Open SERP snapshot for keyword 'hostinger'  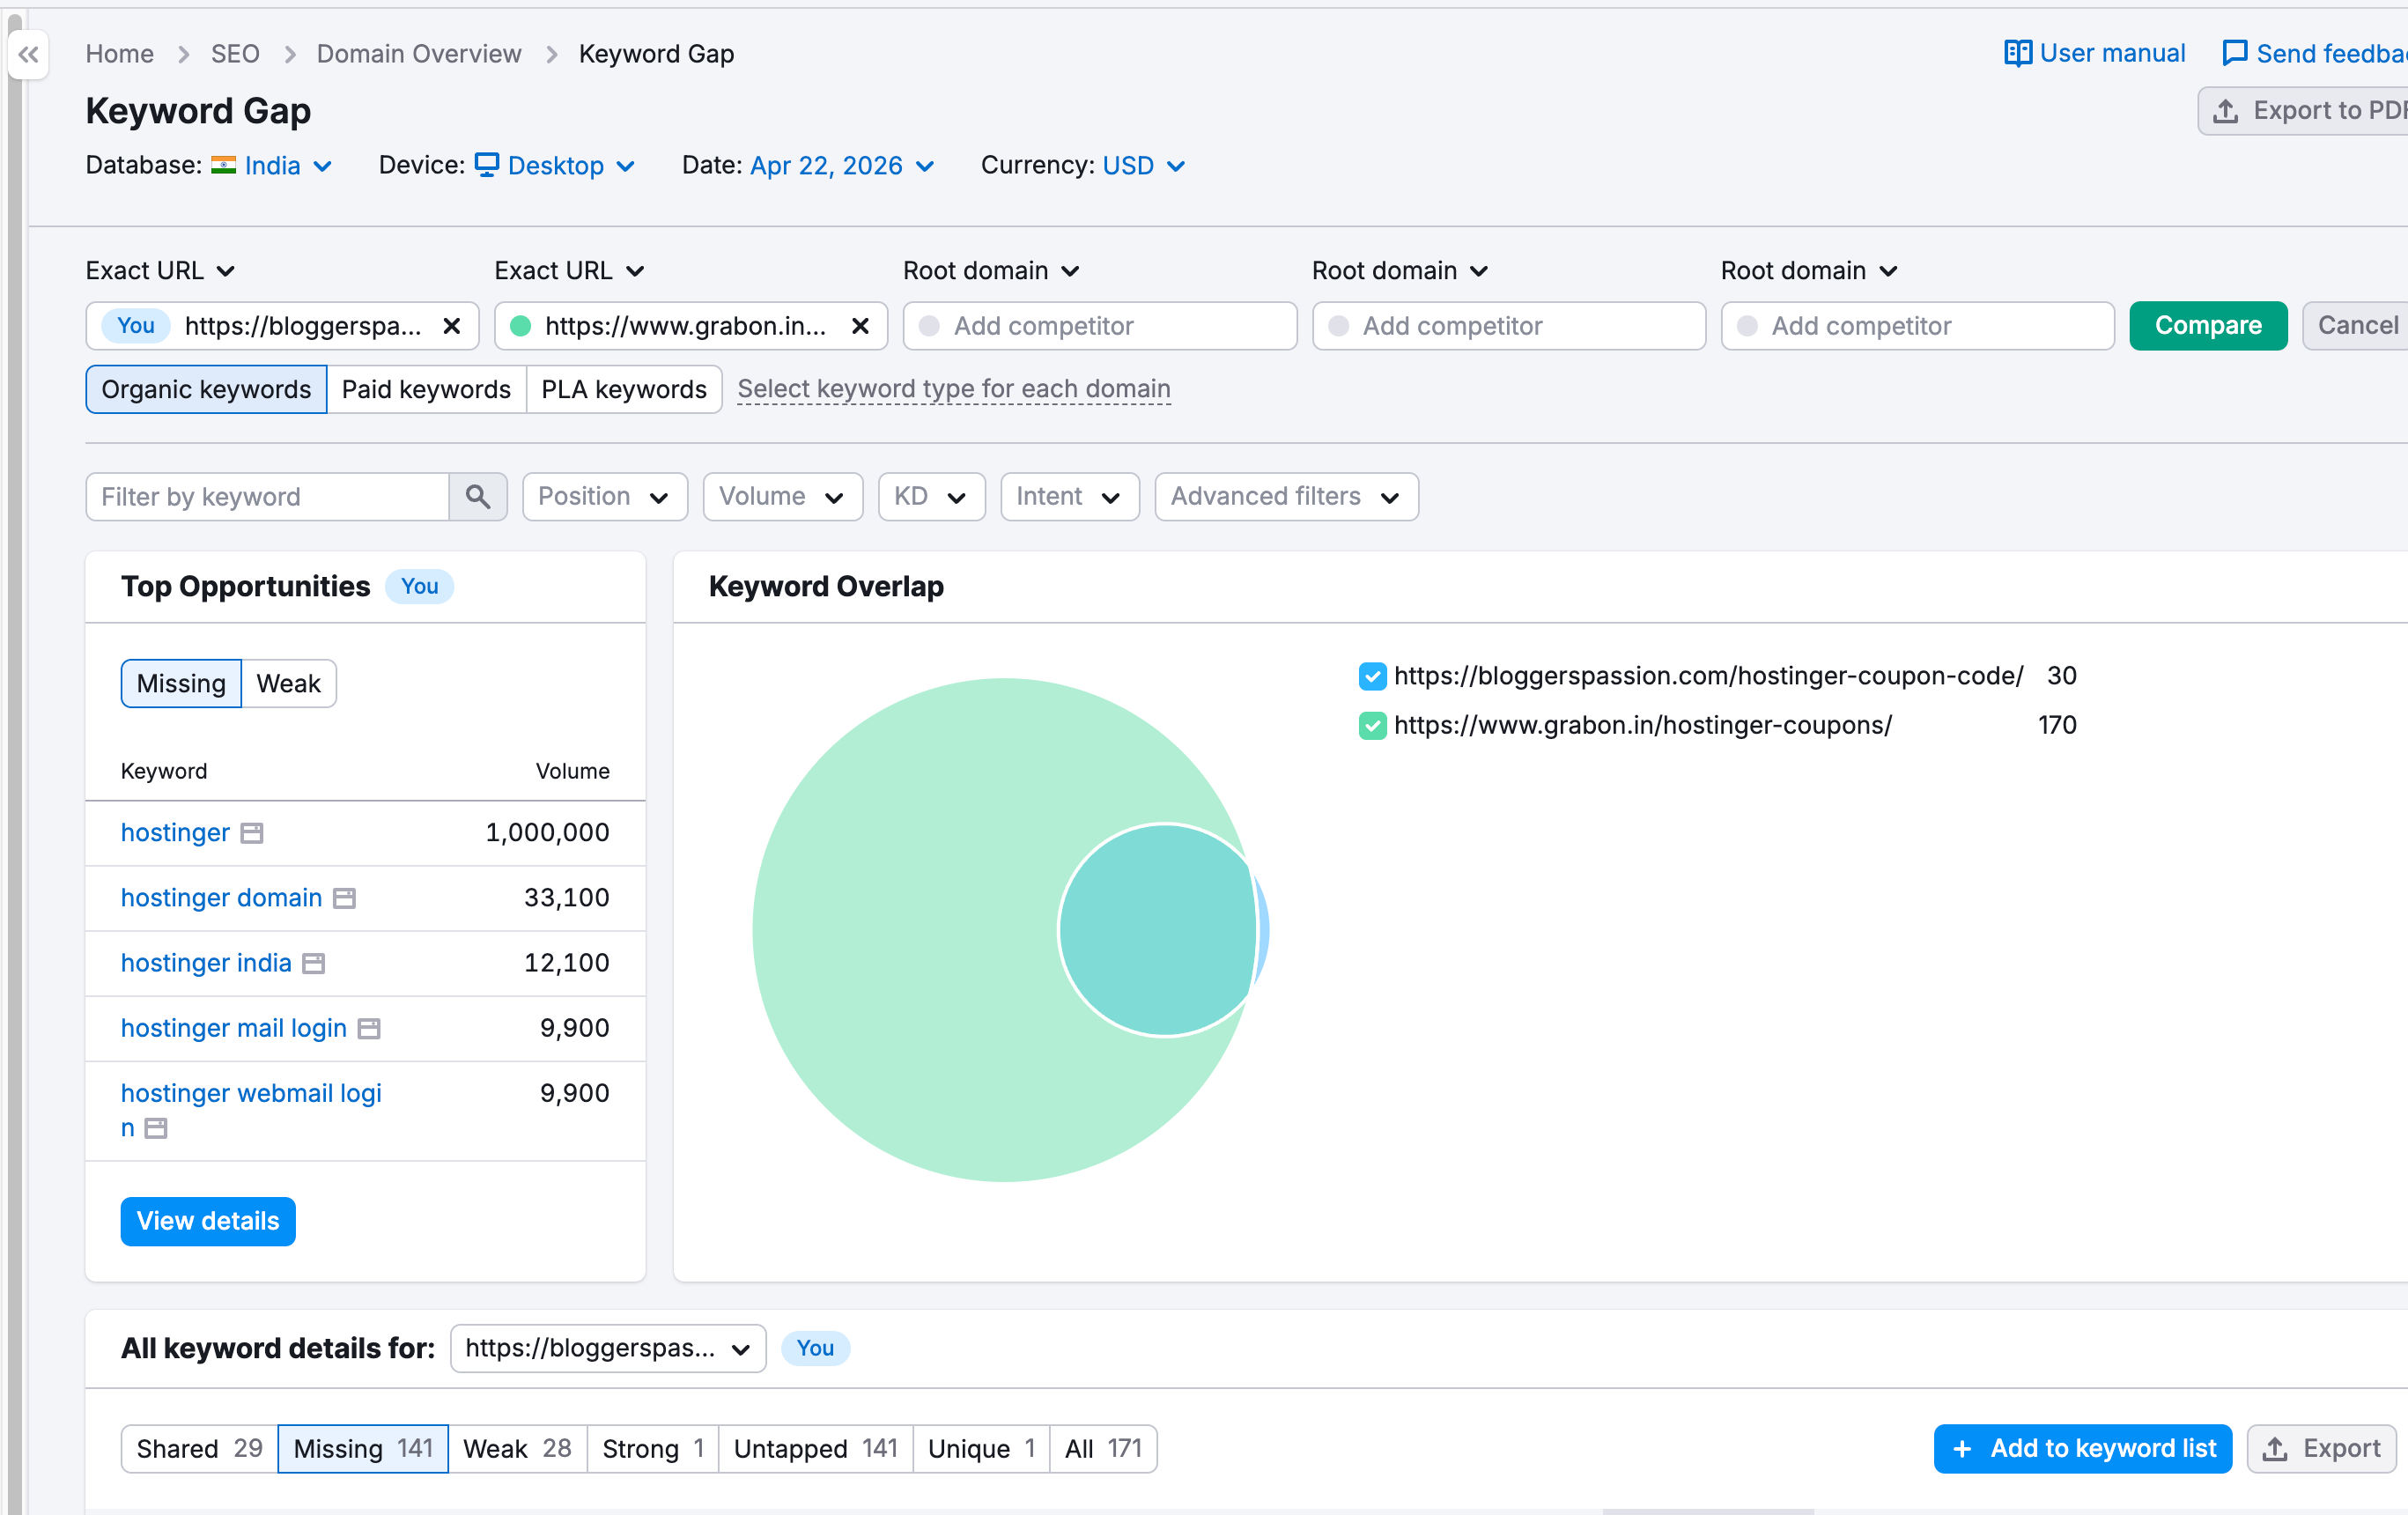pos(251,832)
